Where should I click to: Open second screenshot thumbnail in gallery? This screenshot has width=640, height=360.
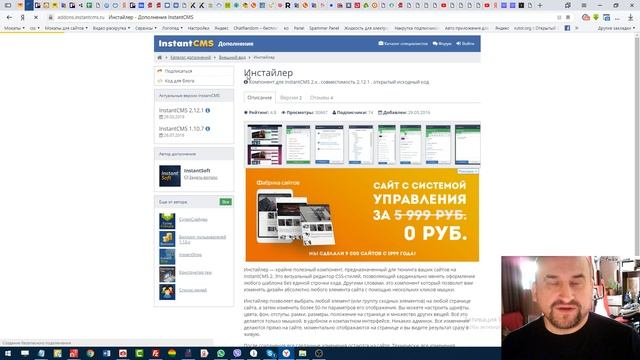click(298, 145)
